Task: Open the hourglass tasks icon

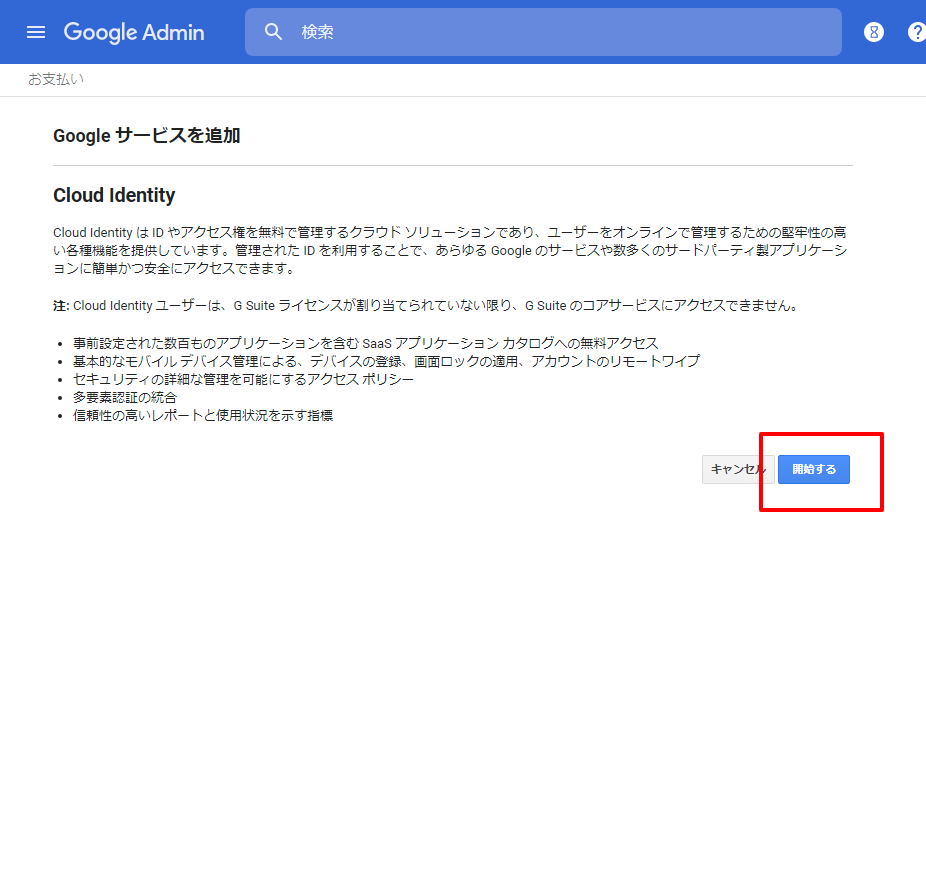Action: pos(874,32)
